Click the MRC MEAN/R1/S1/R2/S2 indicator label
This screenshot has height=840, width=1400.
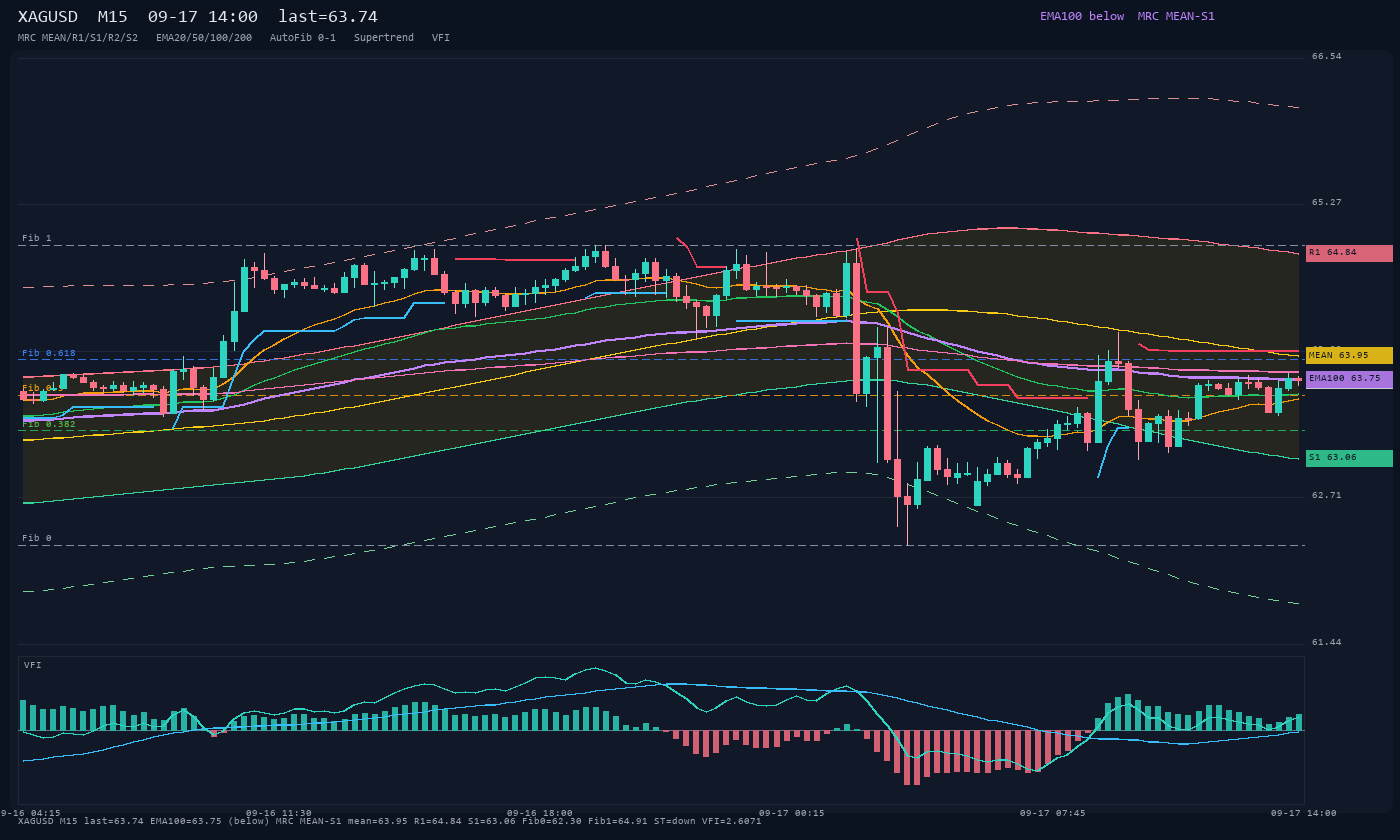(x=78, y=38)
